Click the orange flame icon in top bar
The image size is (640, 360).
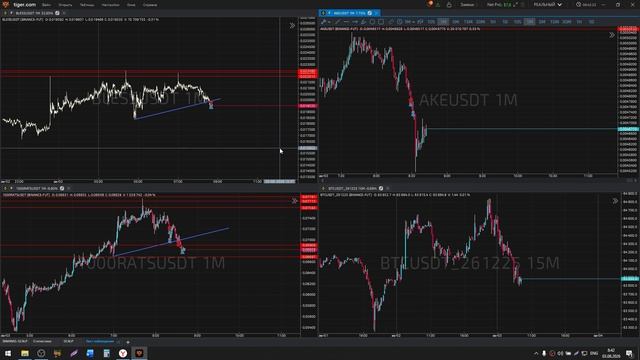point(430,4)
